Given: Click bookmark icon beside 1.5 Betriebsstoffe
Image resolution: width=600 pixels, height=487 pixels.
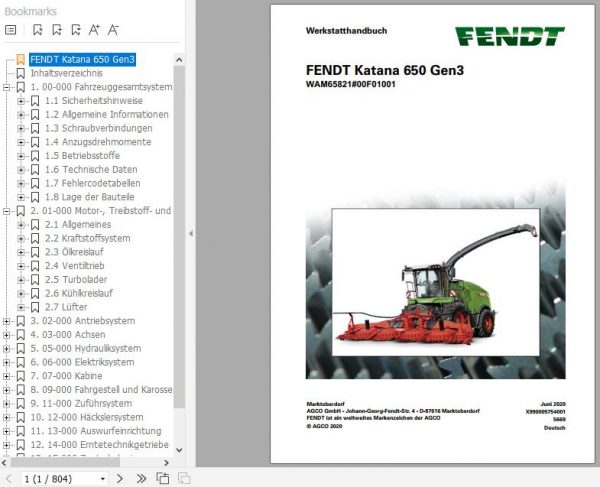Looking at the screenshot, I should [x=35, y=156].
